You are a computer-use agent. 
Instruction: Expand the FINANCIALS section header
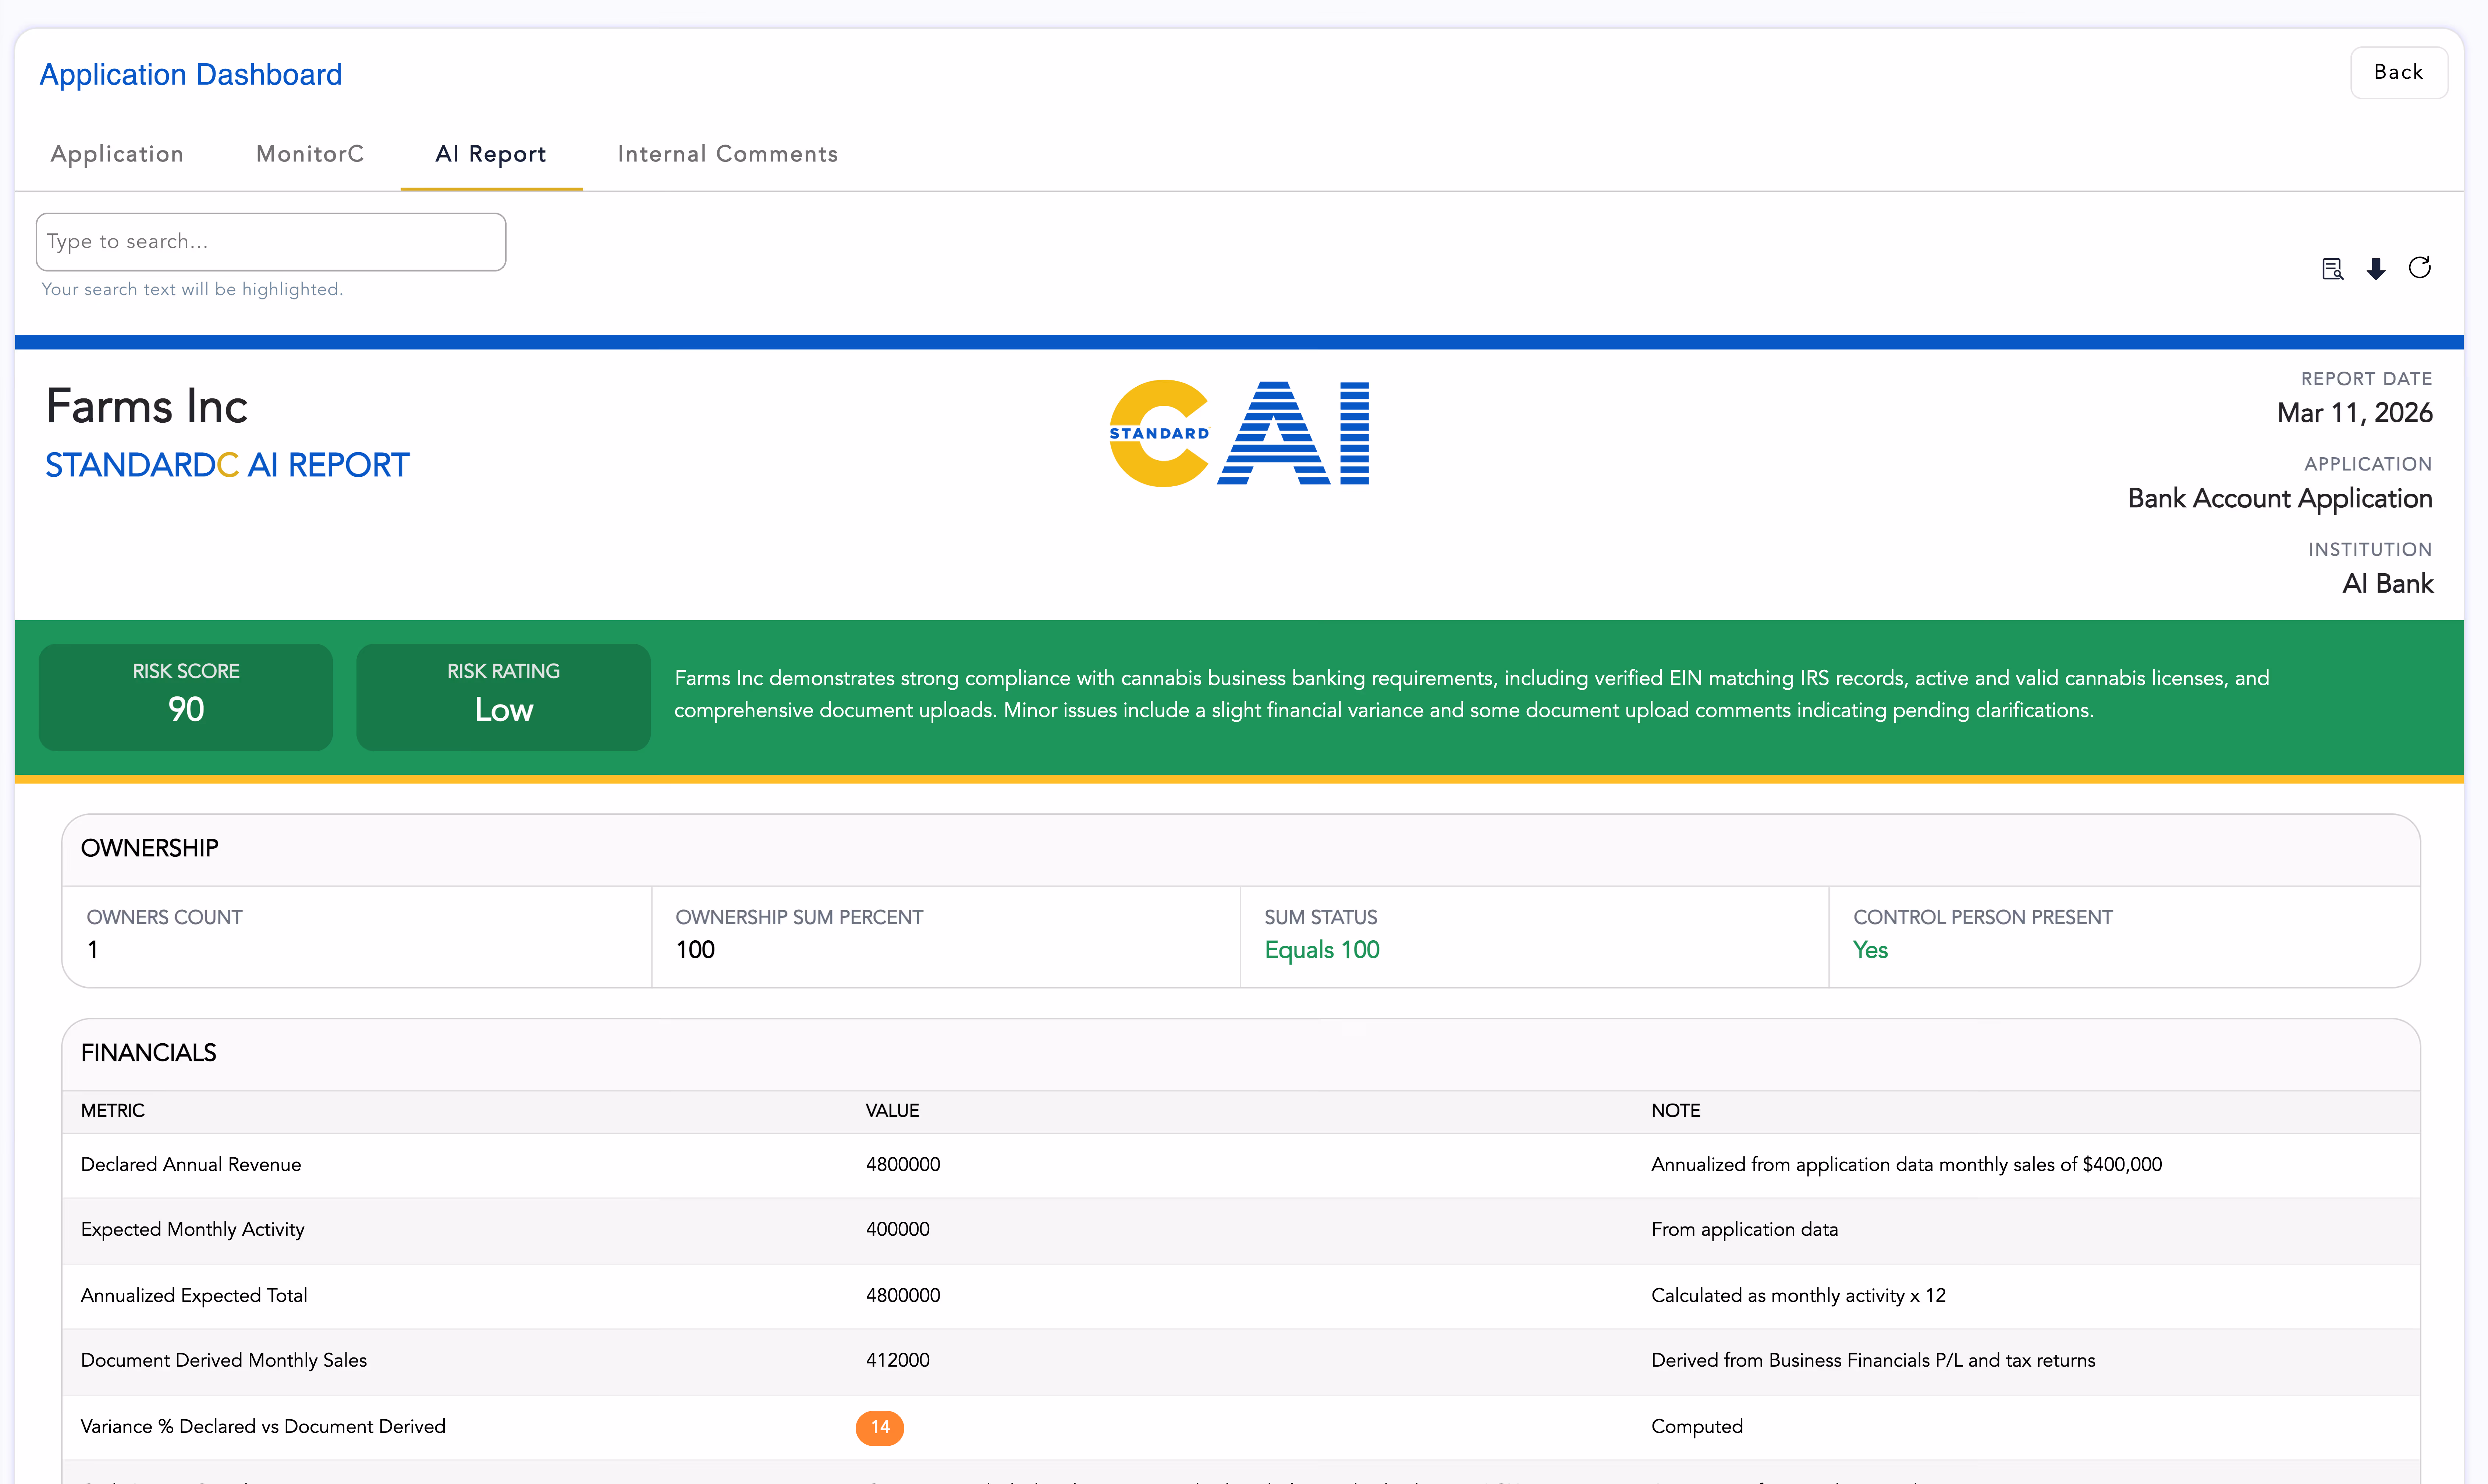[148, 1052]
